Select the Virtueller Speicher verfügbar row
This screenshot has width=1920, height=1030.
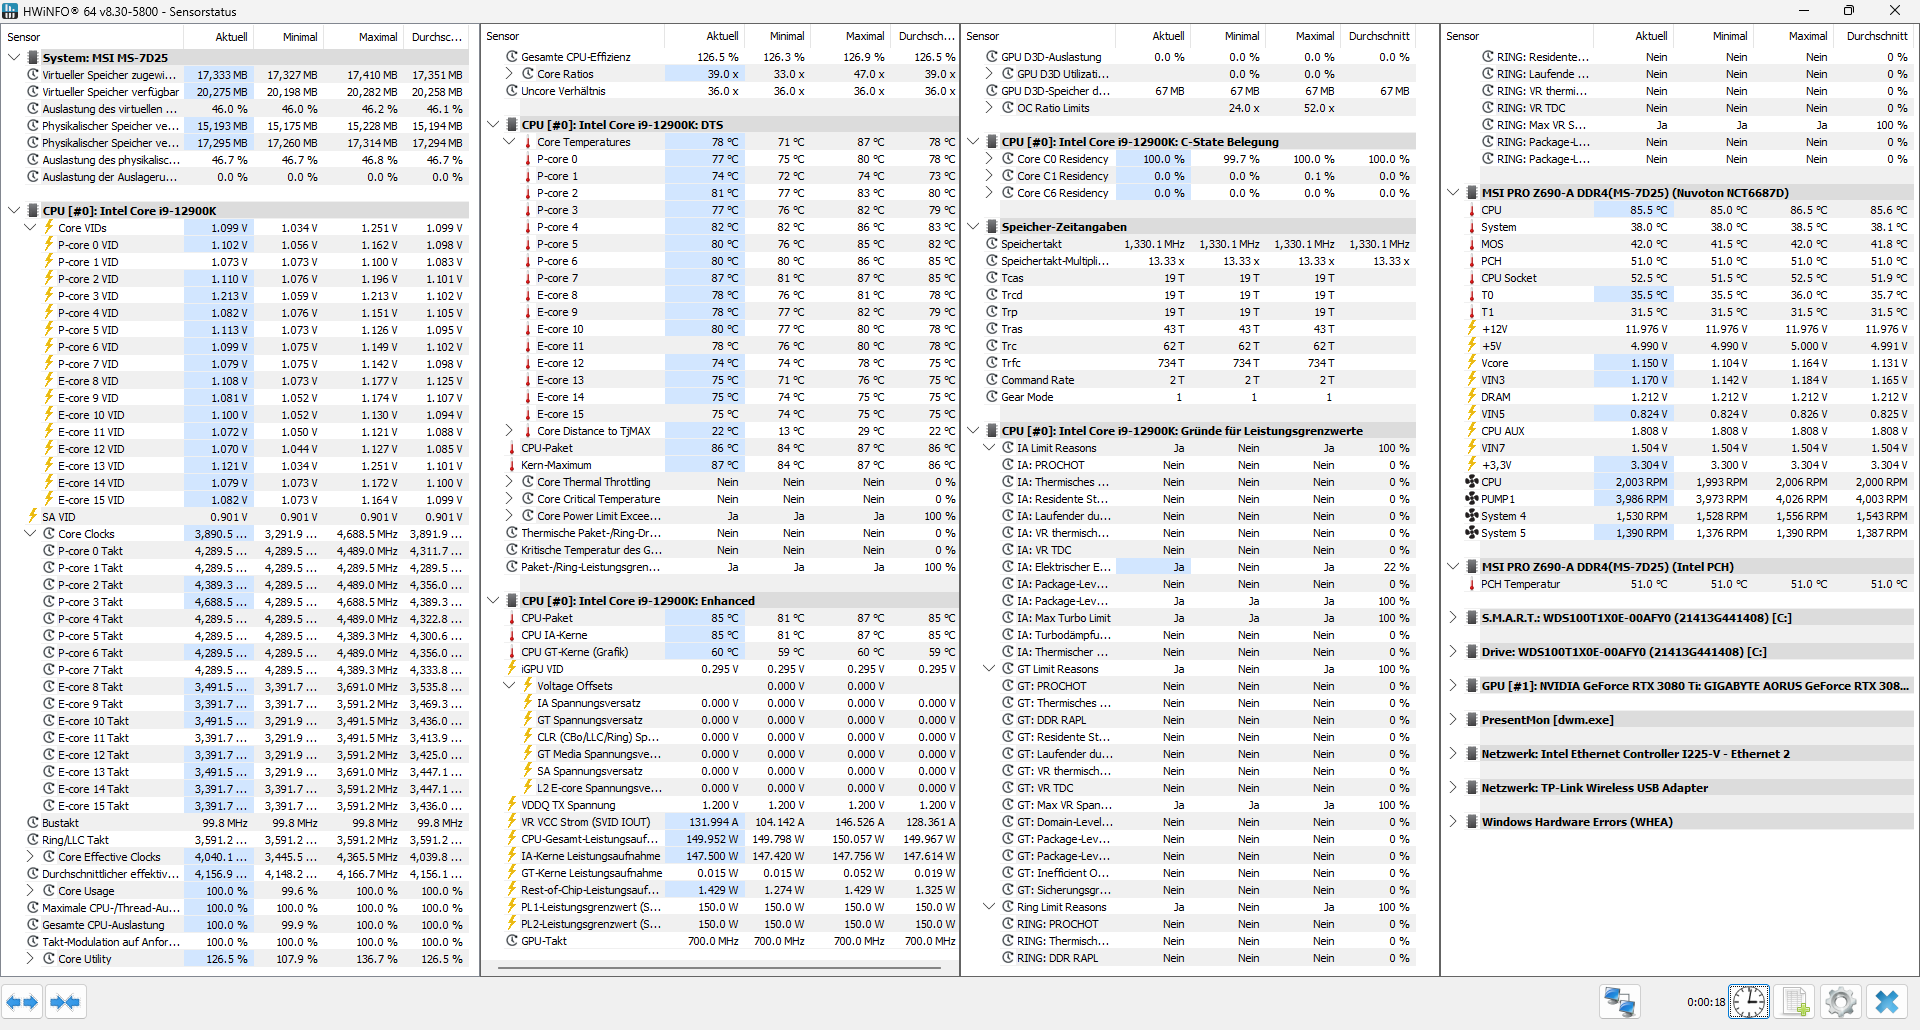pyautogui.click(x=236, y=92)
